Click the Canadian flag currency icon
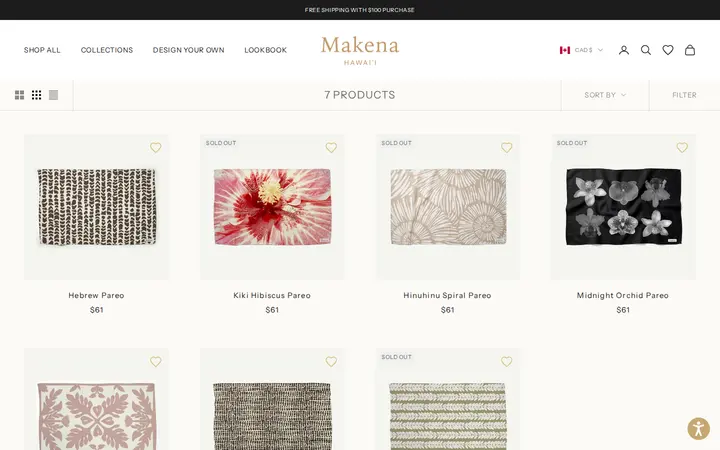This screenshot has width=720, height=450. 565,50
